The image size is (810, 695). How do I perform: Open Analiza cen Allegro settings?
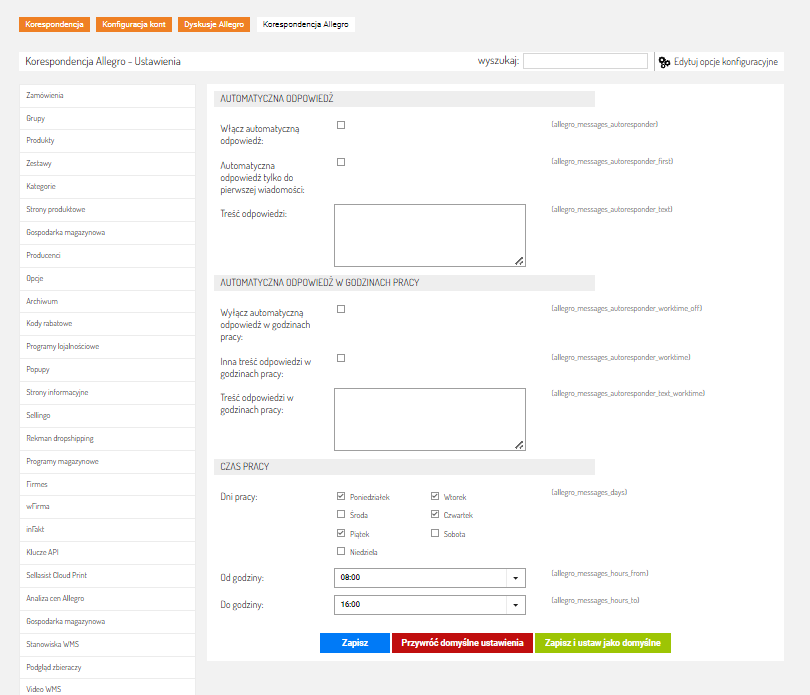point(107,598)
